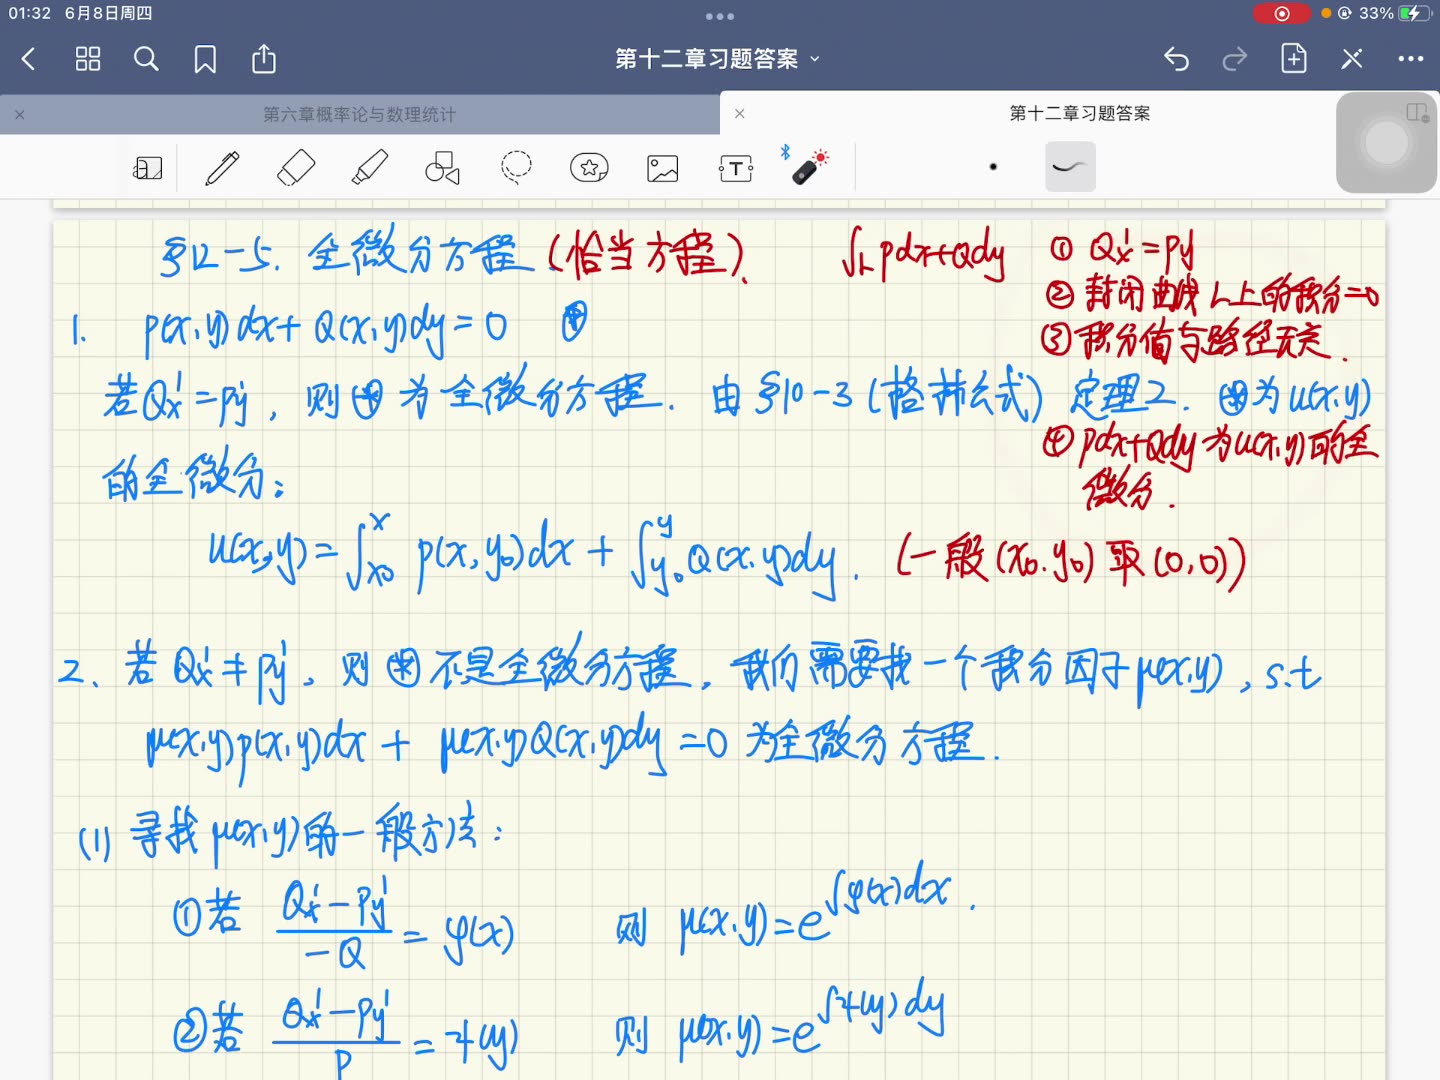Select the curved stroke style option
The image size is (1440, 1080).
[x=1070, y=167]
